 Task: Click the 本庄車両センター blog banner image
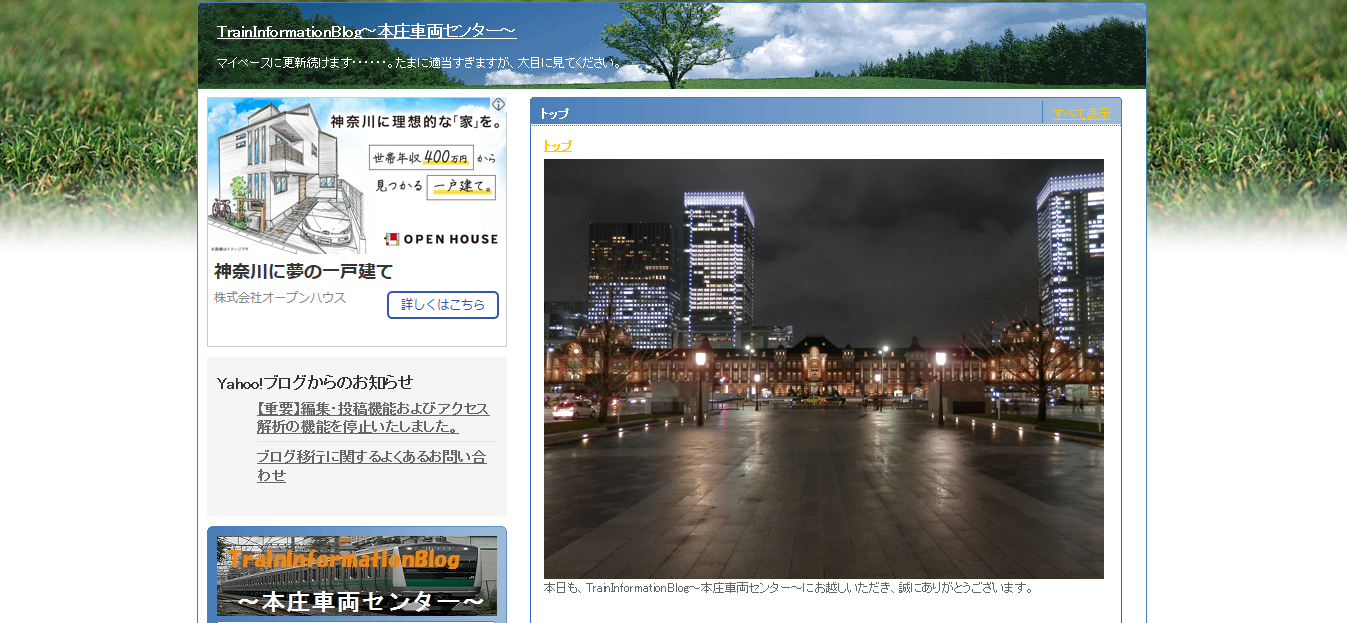tap(357, 576)
